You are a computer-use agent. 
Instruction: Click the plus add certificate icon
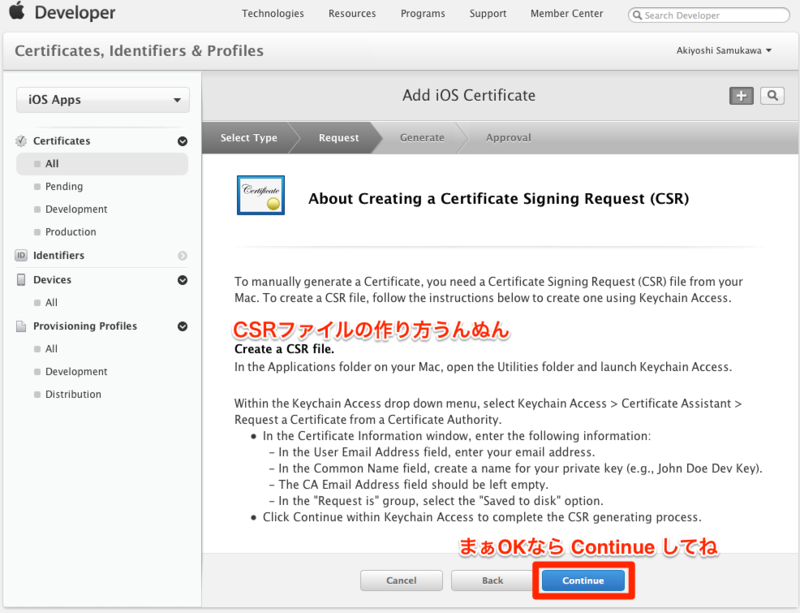(x=741, y=95)
